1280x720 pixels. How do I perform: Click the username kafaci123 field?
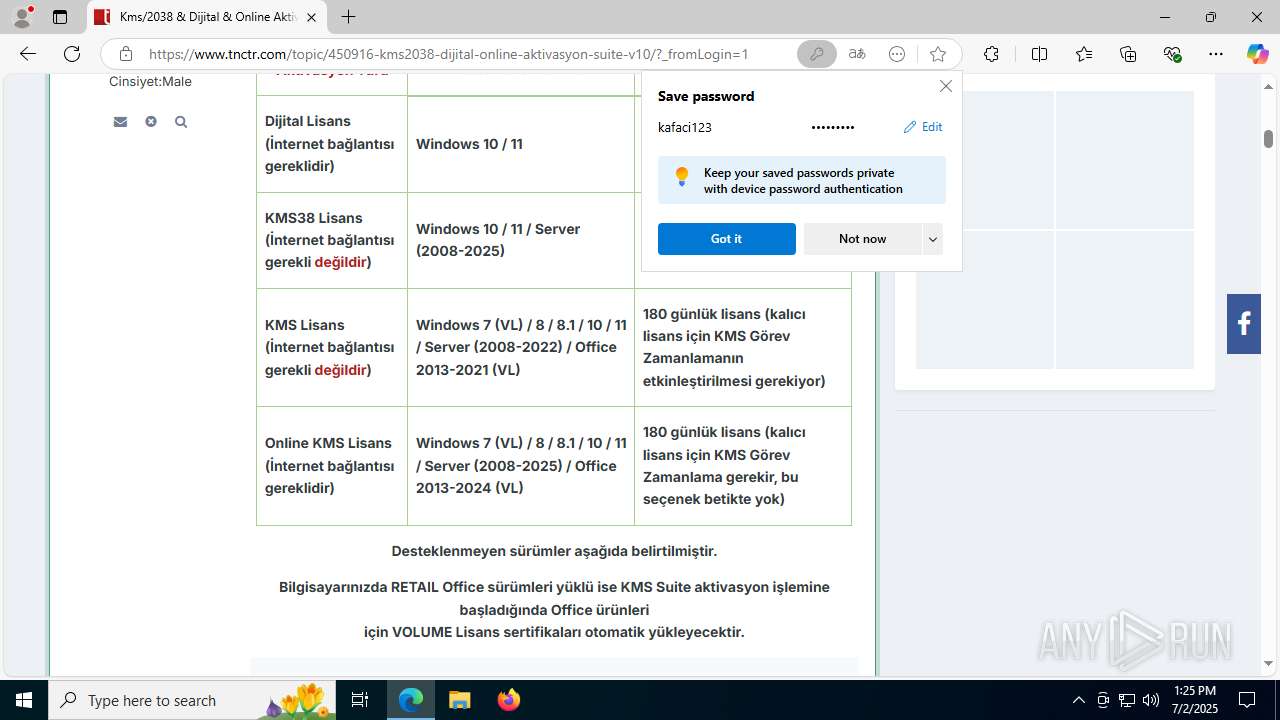tap(685, 127)
